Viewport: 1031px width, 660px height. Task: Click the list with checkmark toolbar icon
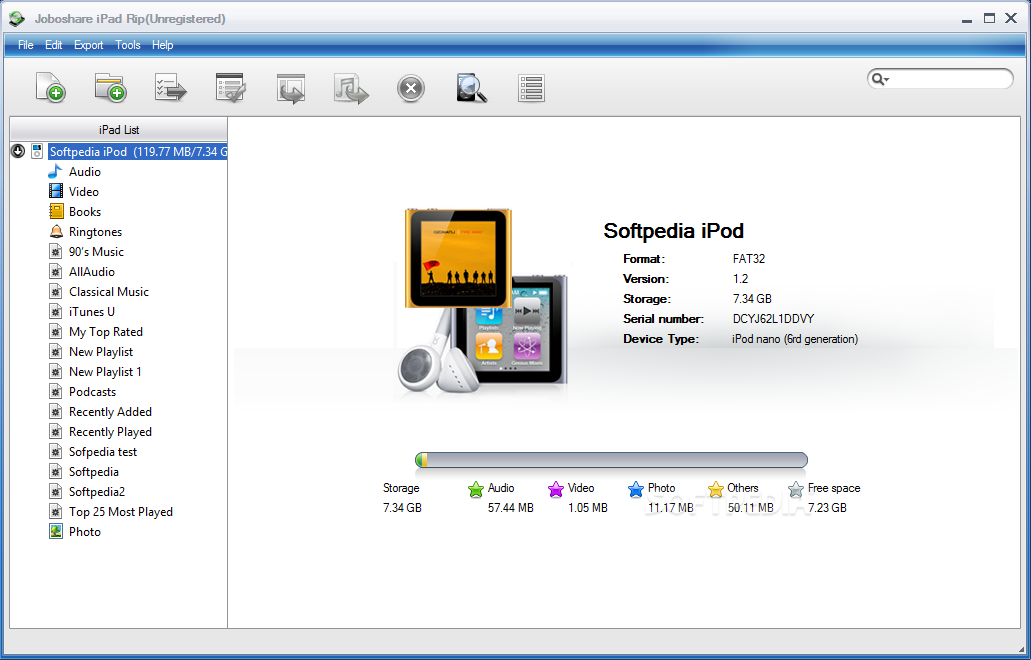[x=231, y=88]
